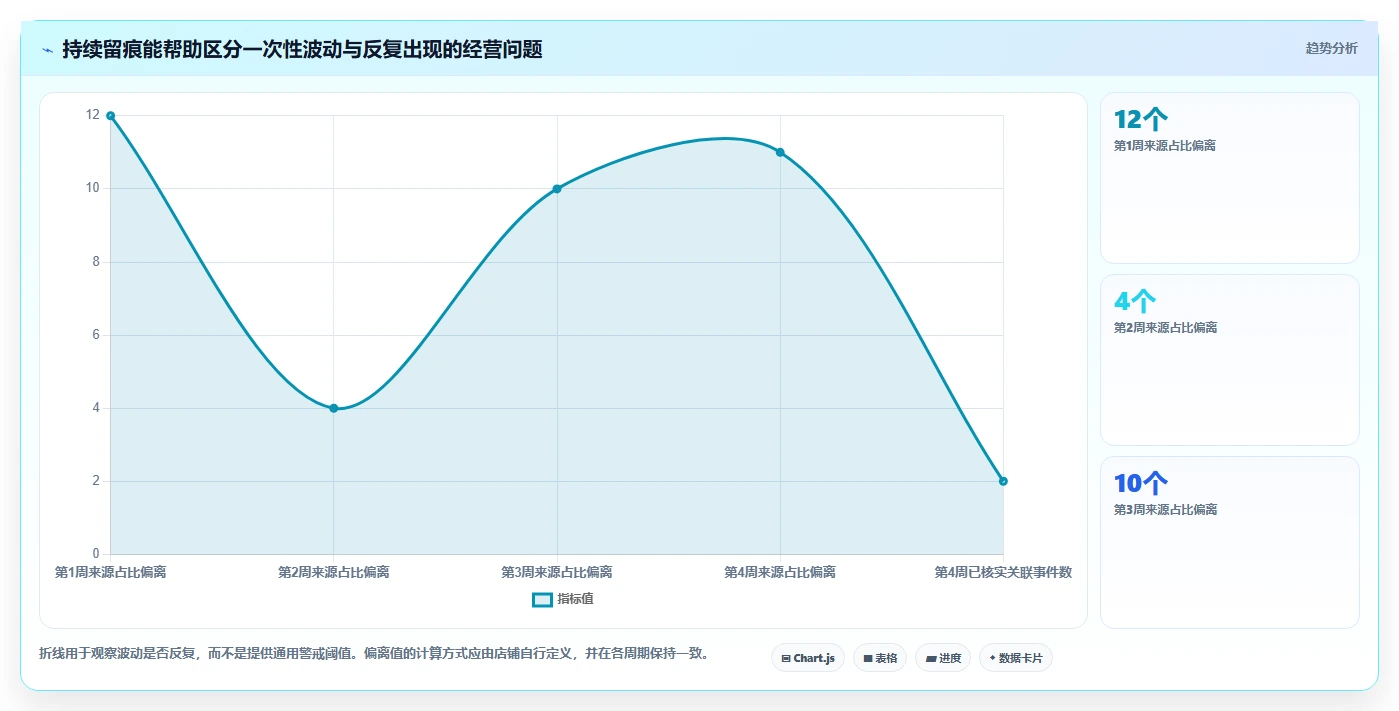Click x-axis label 第1周来源占比偏离
The height and width of the screenshot is (711, 1399).
coord(110,572)
